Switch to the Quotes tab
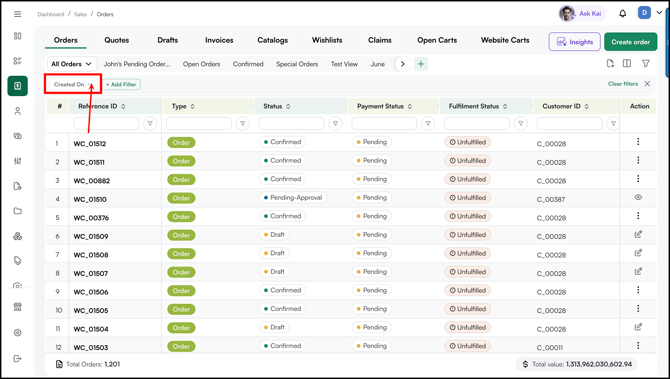Image resolution: width=670 pixels, height=379 pixels. pos(117,40)
